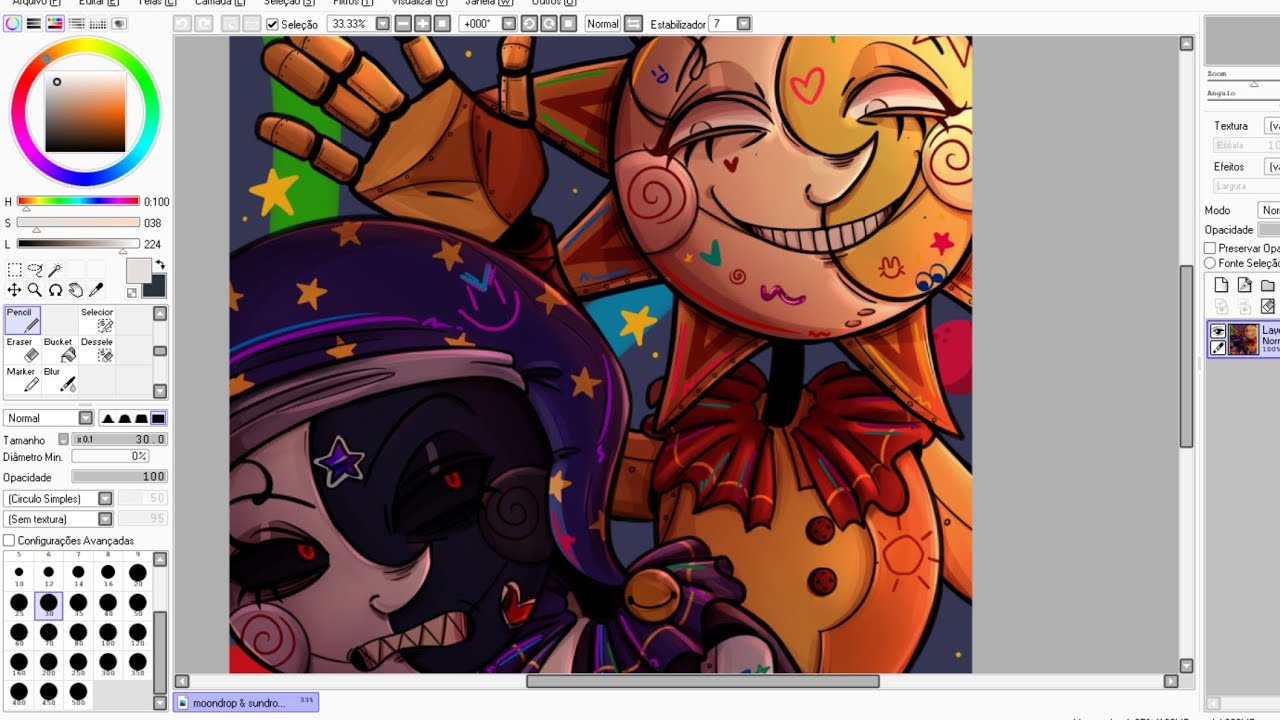Activate the move layer tool
Screen dimensions: 1280x720
[x=14, y=290]
